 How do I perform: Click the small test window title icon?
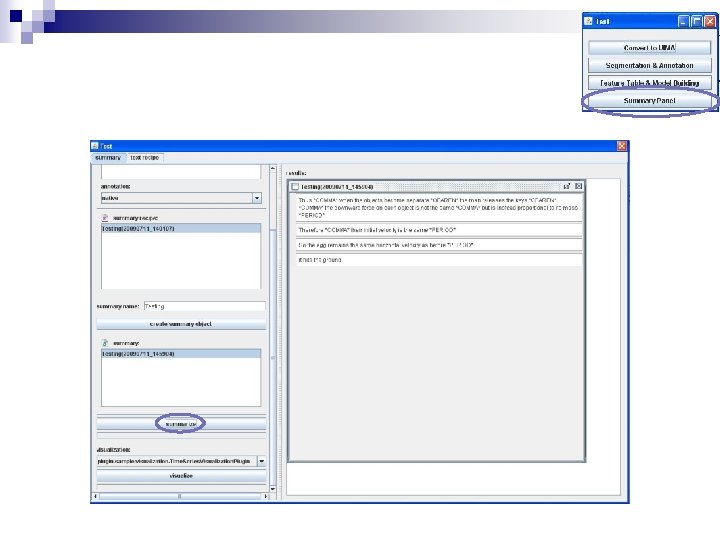tap(588, 21)
